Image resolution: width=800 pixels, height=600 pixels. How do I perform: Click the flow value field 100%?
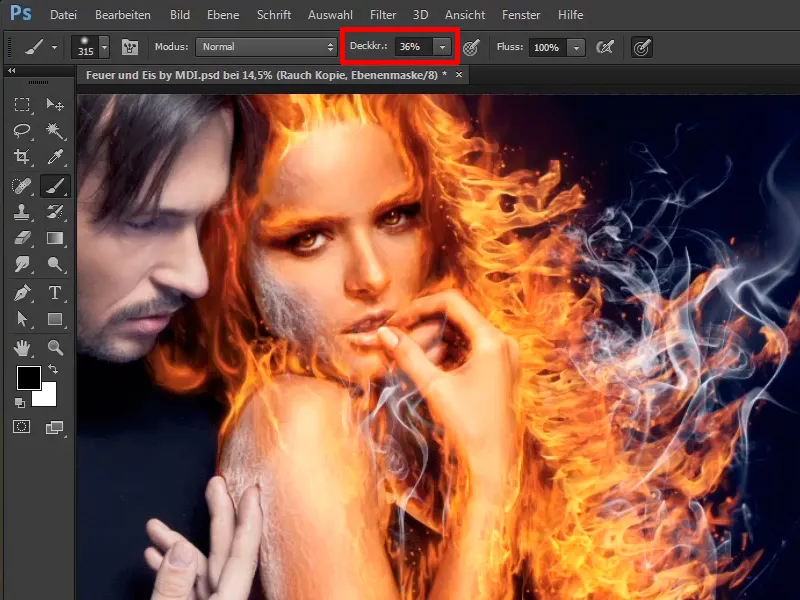(x=547, y=47)
